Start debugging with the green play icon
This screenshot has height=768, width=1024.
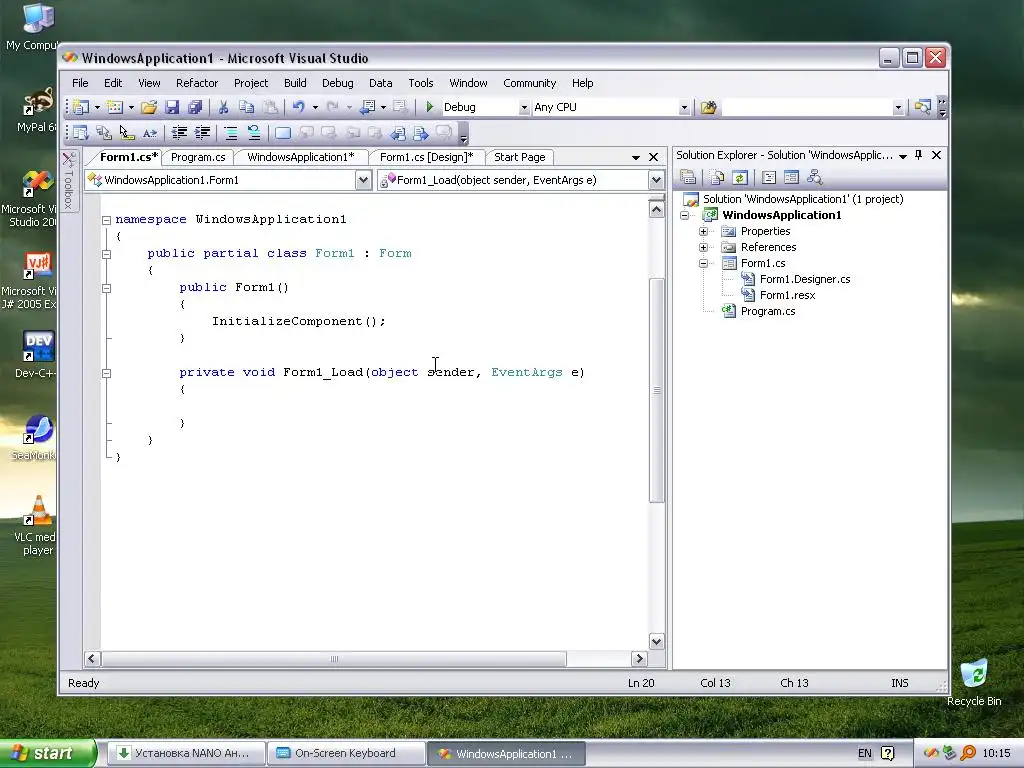[x=430, y=107]
